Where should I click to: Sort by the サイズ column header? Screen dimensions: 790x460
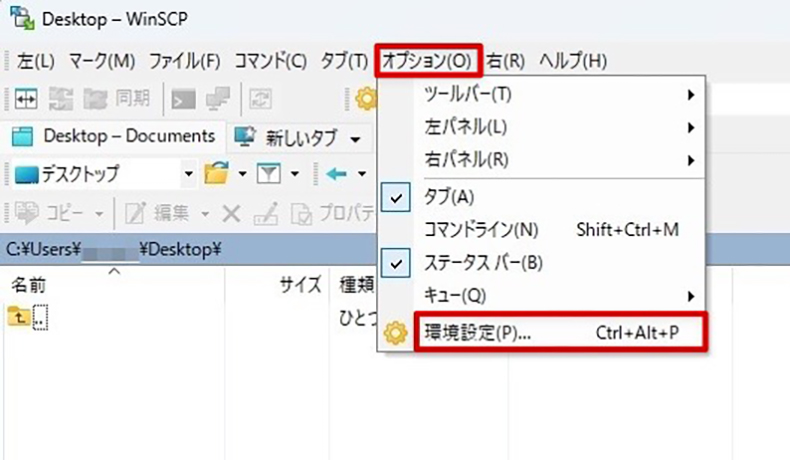(300, 285)
